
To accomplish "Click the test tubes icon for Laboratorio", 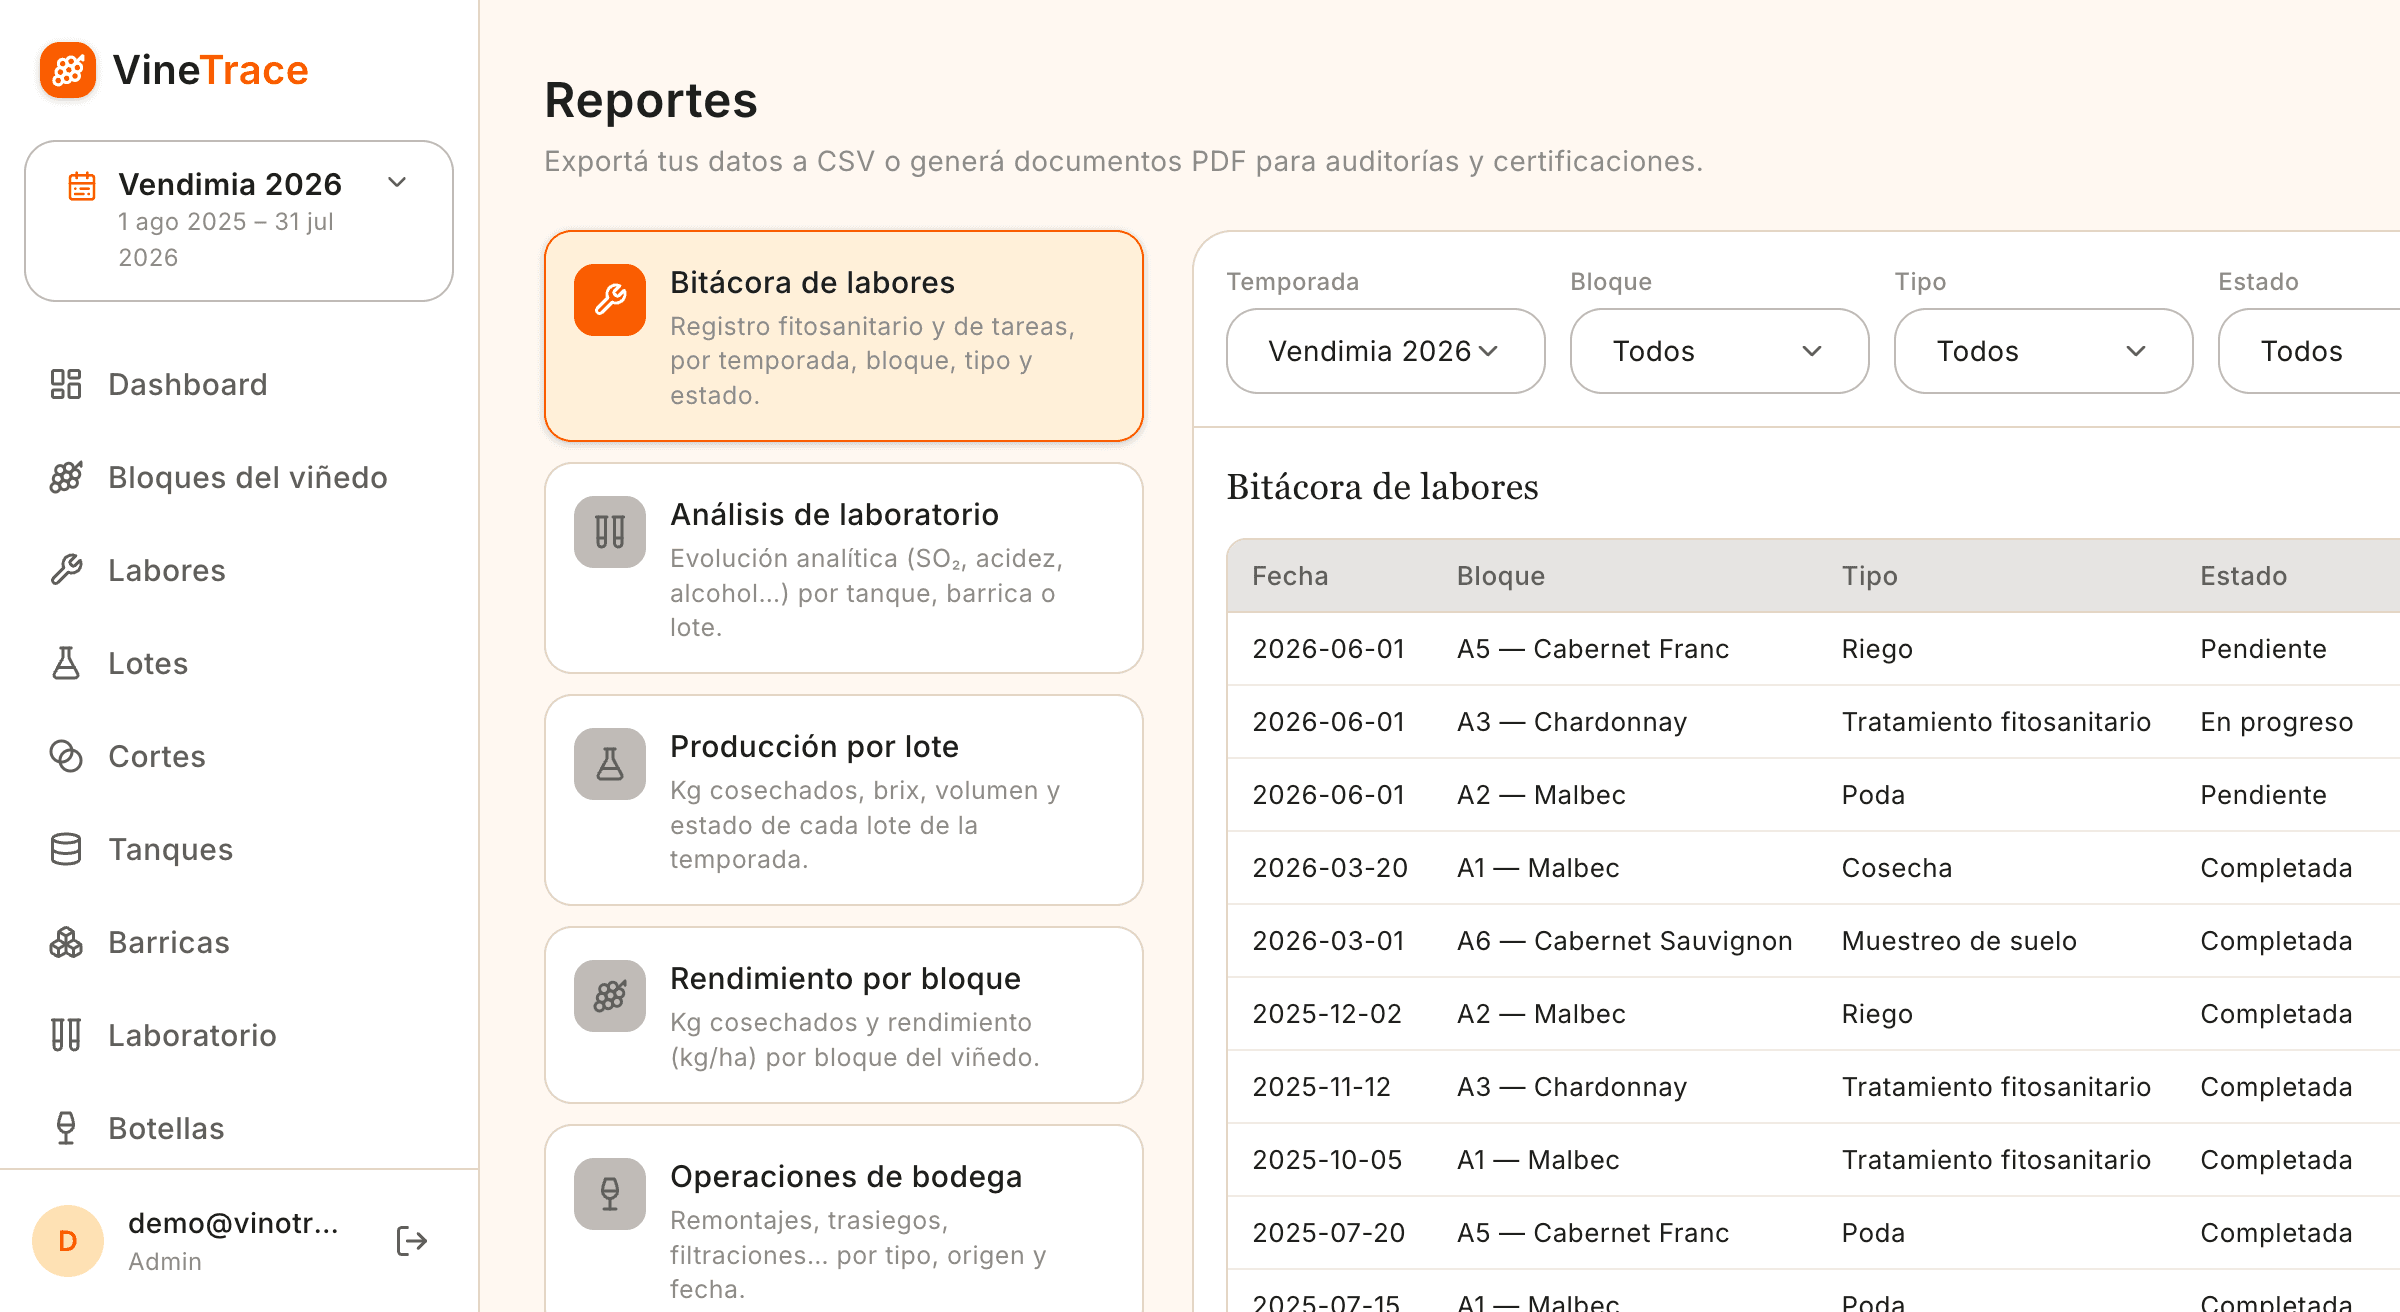I will pos(66,1035).
